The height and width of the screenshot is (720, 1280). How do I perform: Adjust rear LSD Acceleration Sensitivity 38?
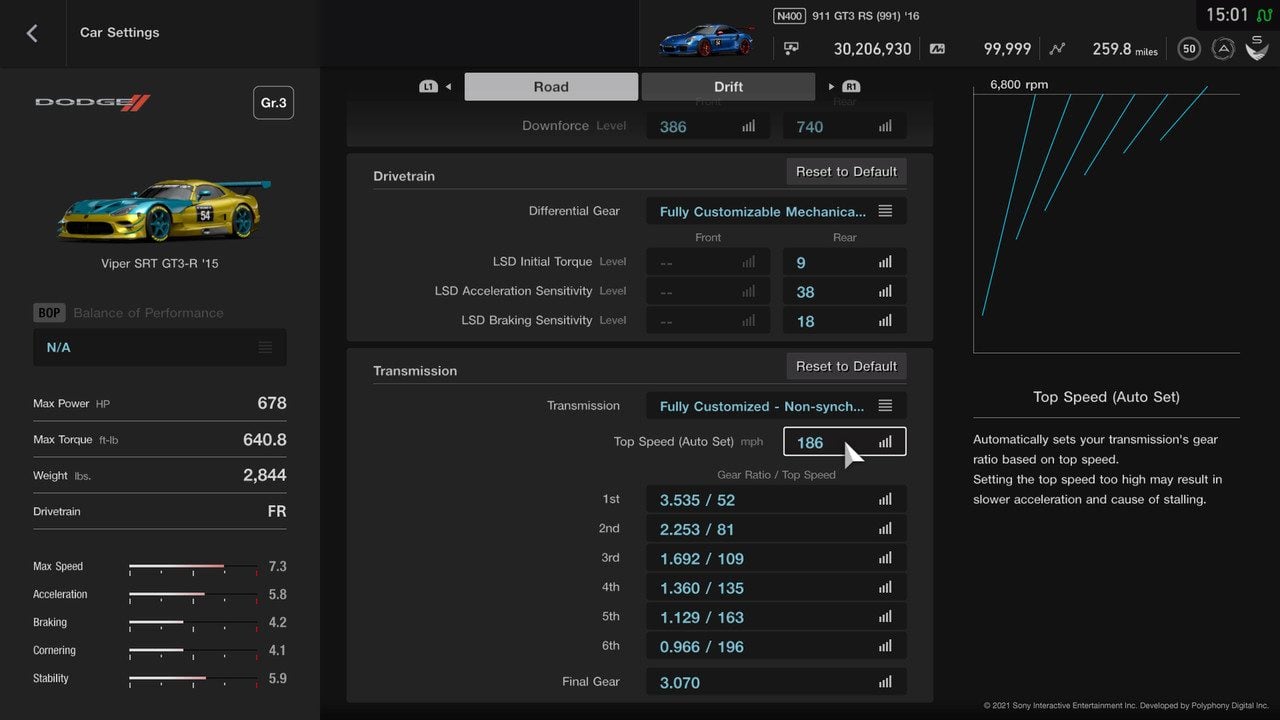845,292
